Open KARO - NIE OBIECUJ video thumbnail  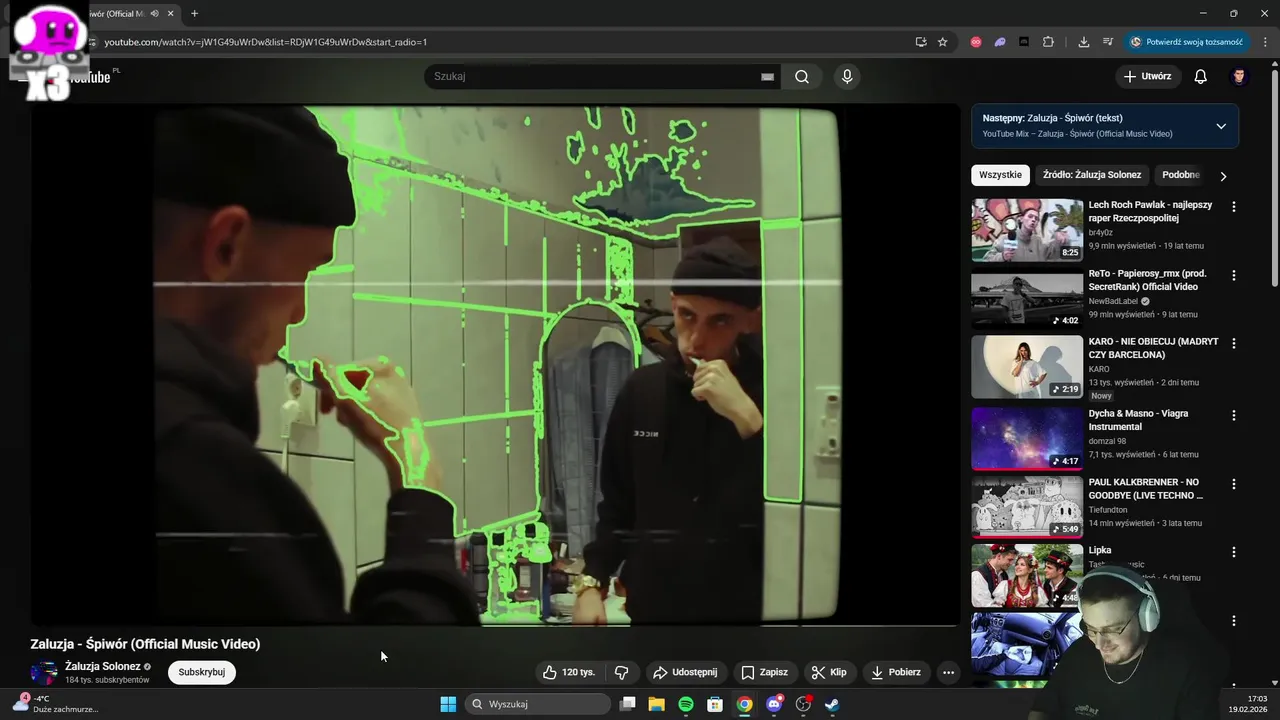(1027, 366)
